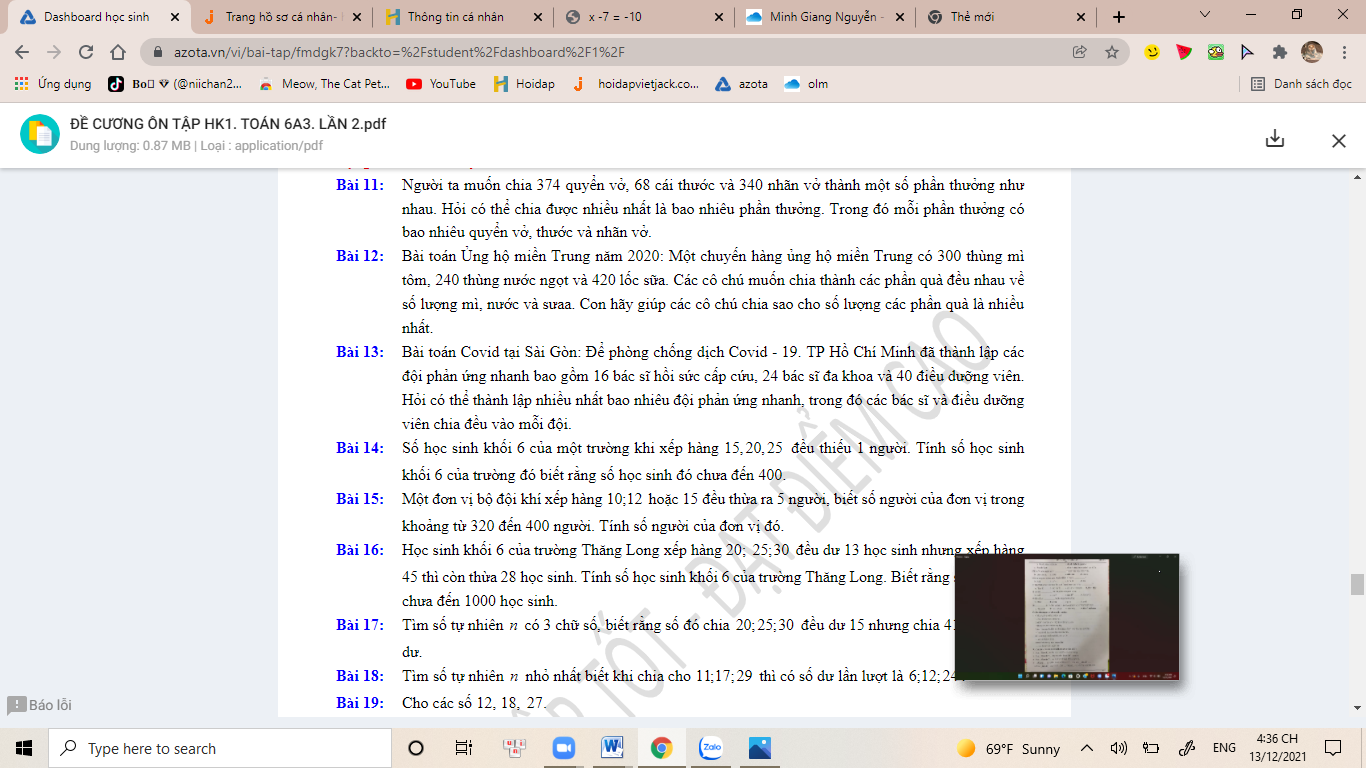This screenshot has height=768, width=1366.
Task: Click the text Bài 19:
Action: 360,703
